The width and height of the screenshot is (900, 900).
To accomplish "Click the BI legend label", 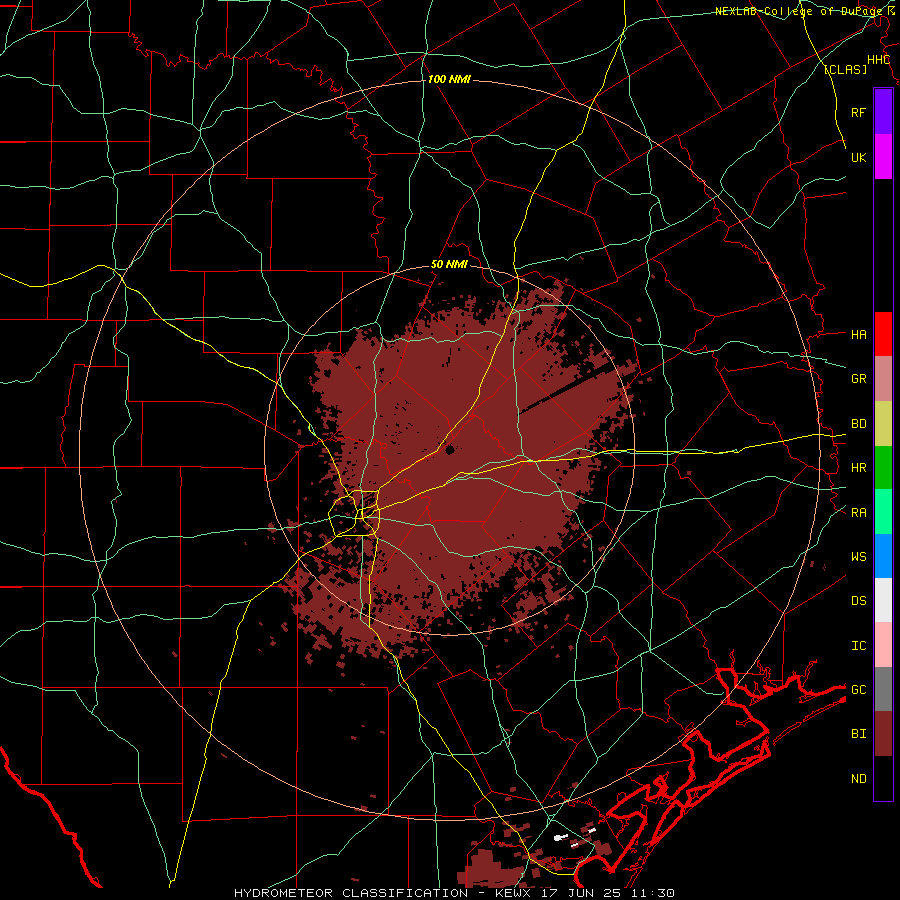I will (x=859, y=734).
